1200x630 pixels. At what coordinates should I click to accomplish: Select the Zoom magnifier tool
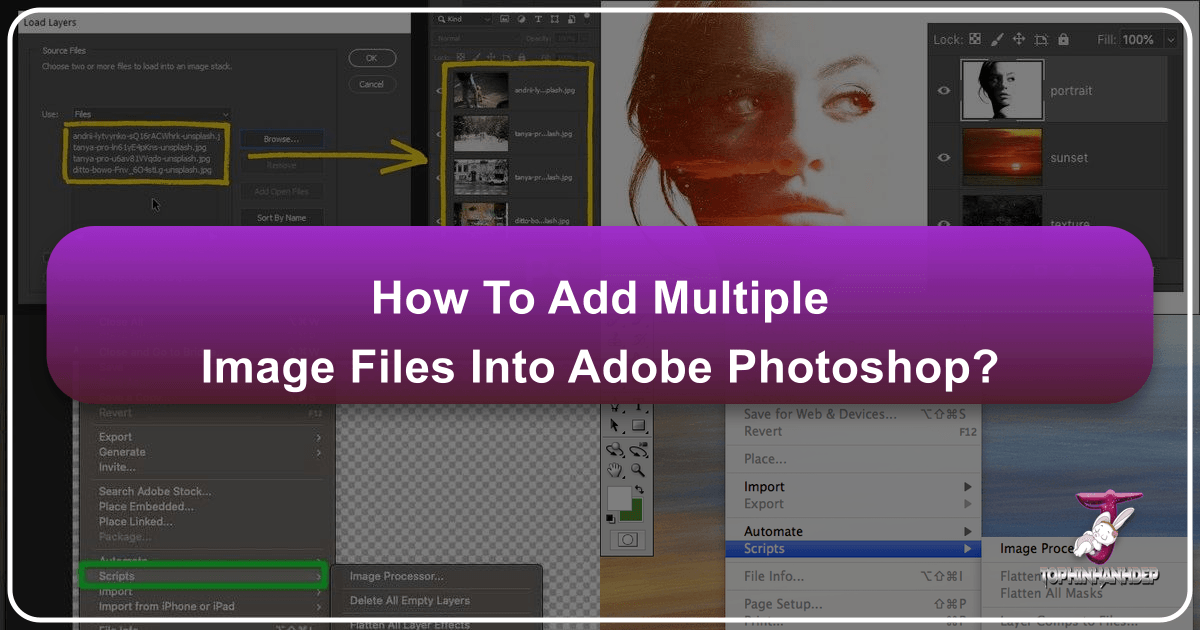pyautogui.click(x=638, y=471)
